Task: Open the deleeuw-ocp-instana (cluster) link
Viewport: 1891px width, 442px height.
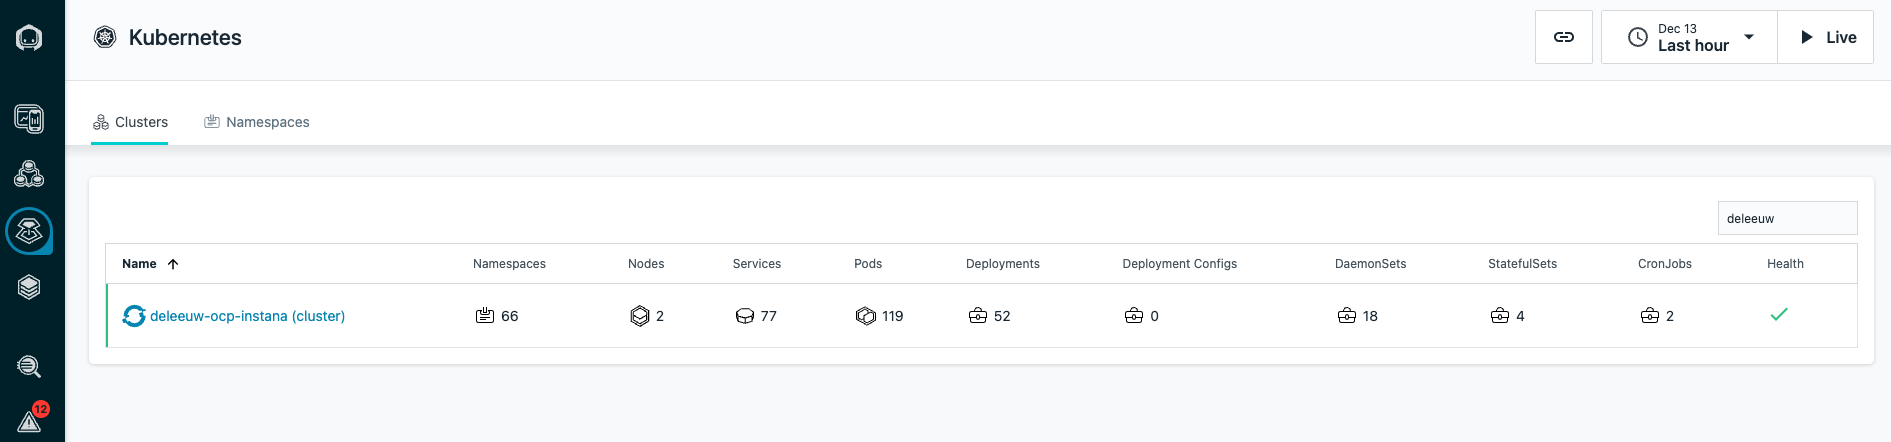Action: point(247,316)
